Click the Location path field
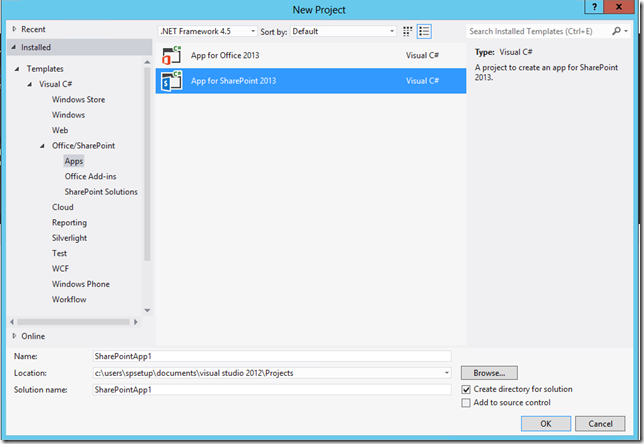The height and width of the screenshot is (444, 644). (272, 373)
